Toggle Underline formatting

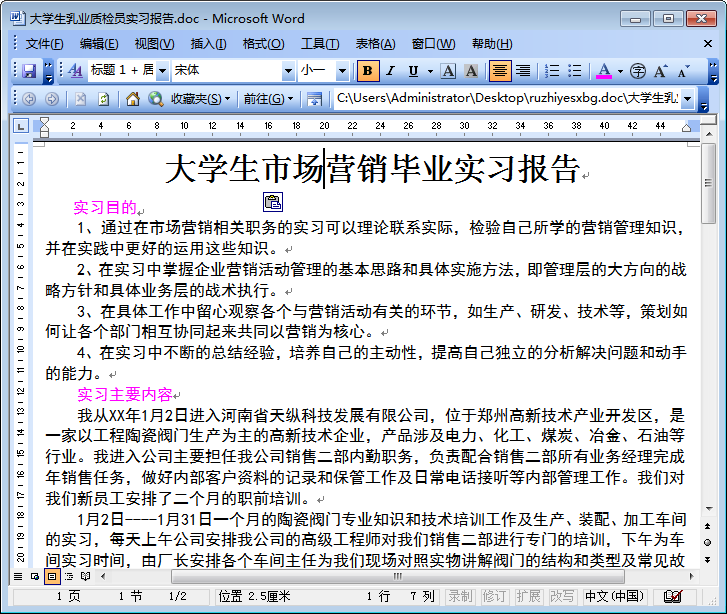click(413, 71)
